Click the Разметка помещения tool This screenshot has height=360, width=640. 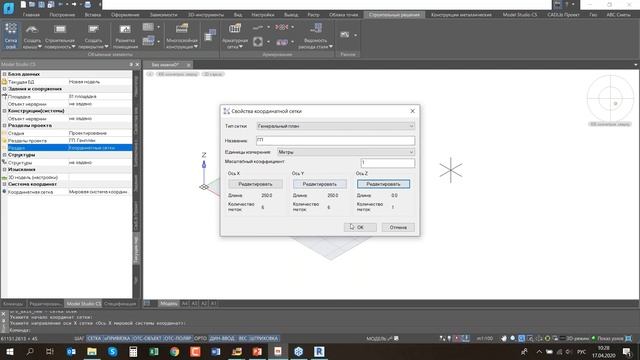click(125, 36)
